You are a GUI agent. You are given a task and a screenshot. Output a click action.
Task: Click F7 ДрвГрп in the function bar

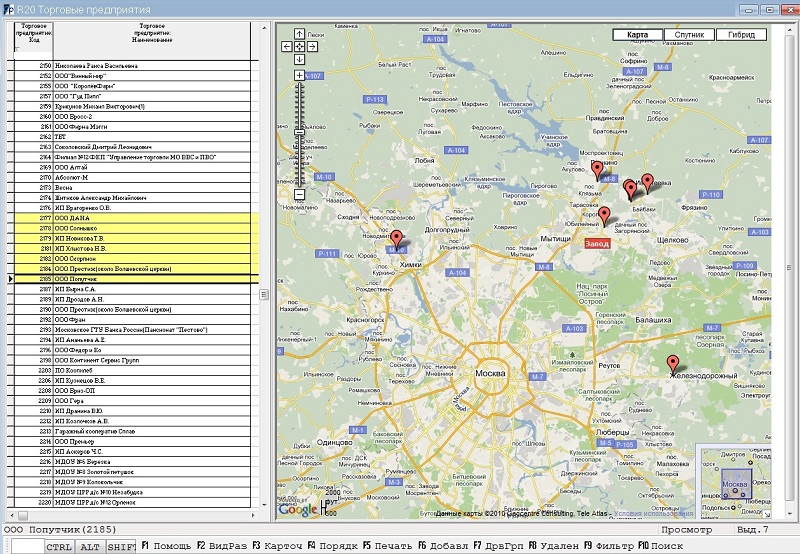coord(498,546)
